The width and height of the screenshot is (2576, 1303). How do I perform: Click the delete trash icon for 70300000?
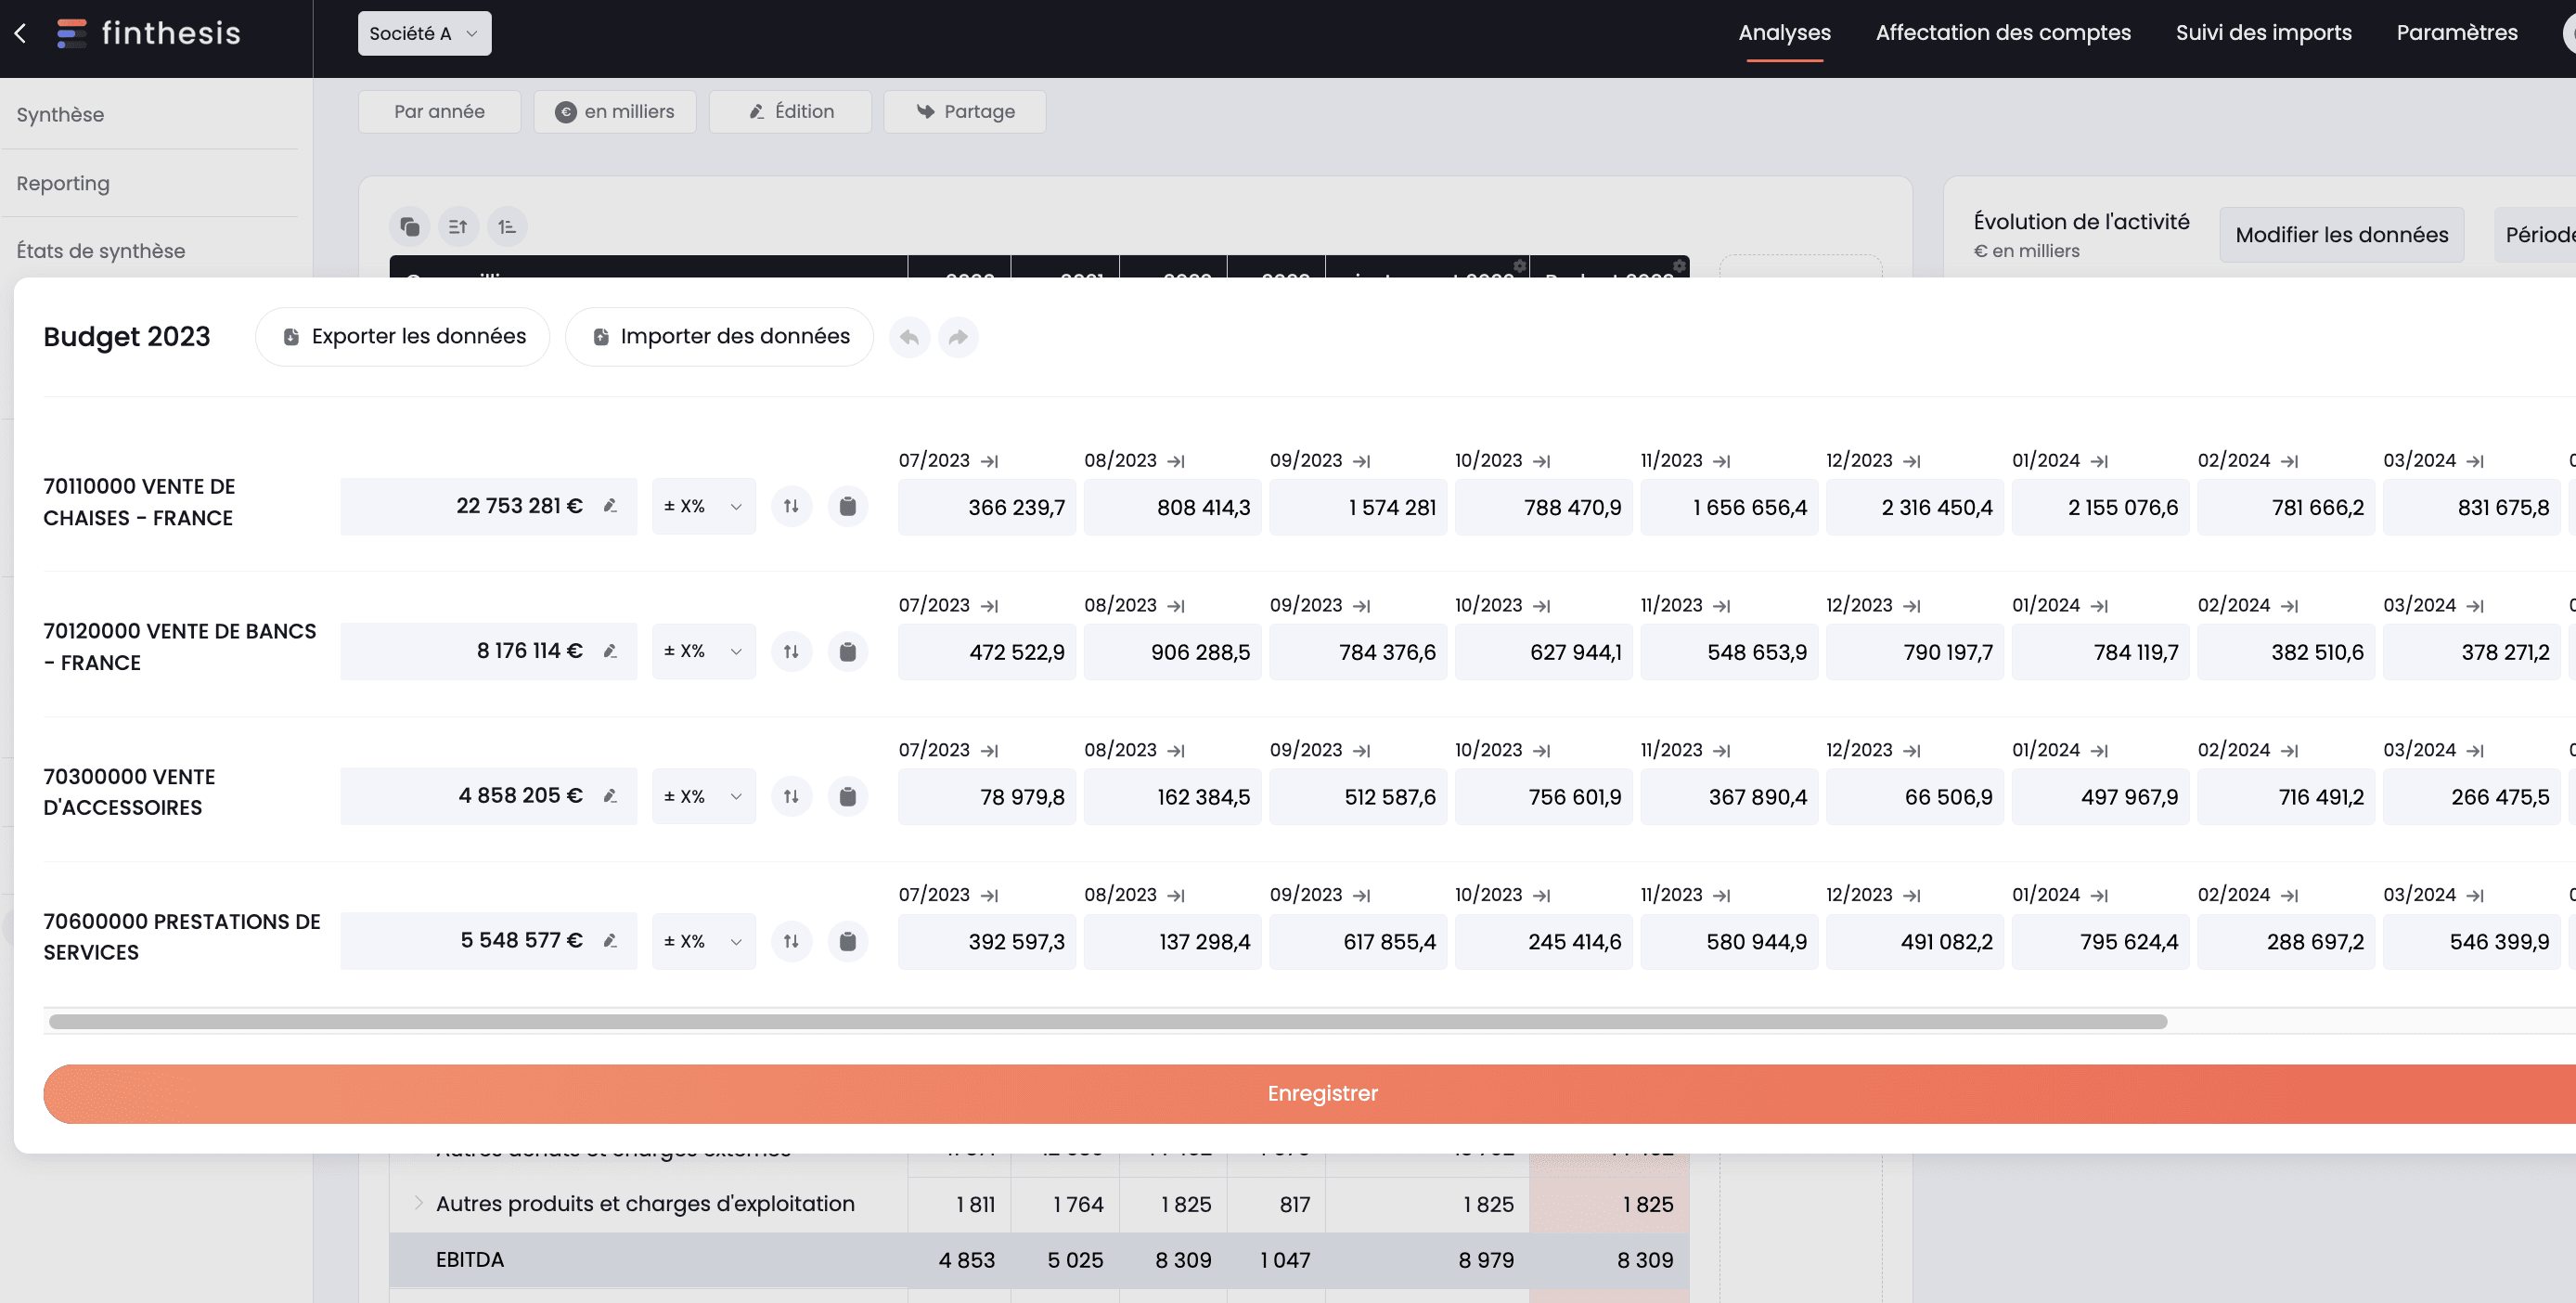[x=847, y=796]
